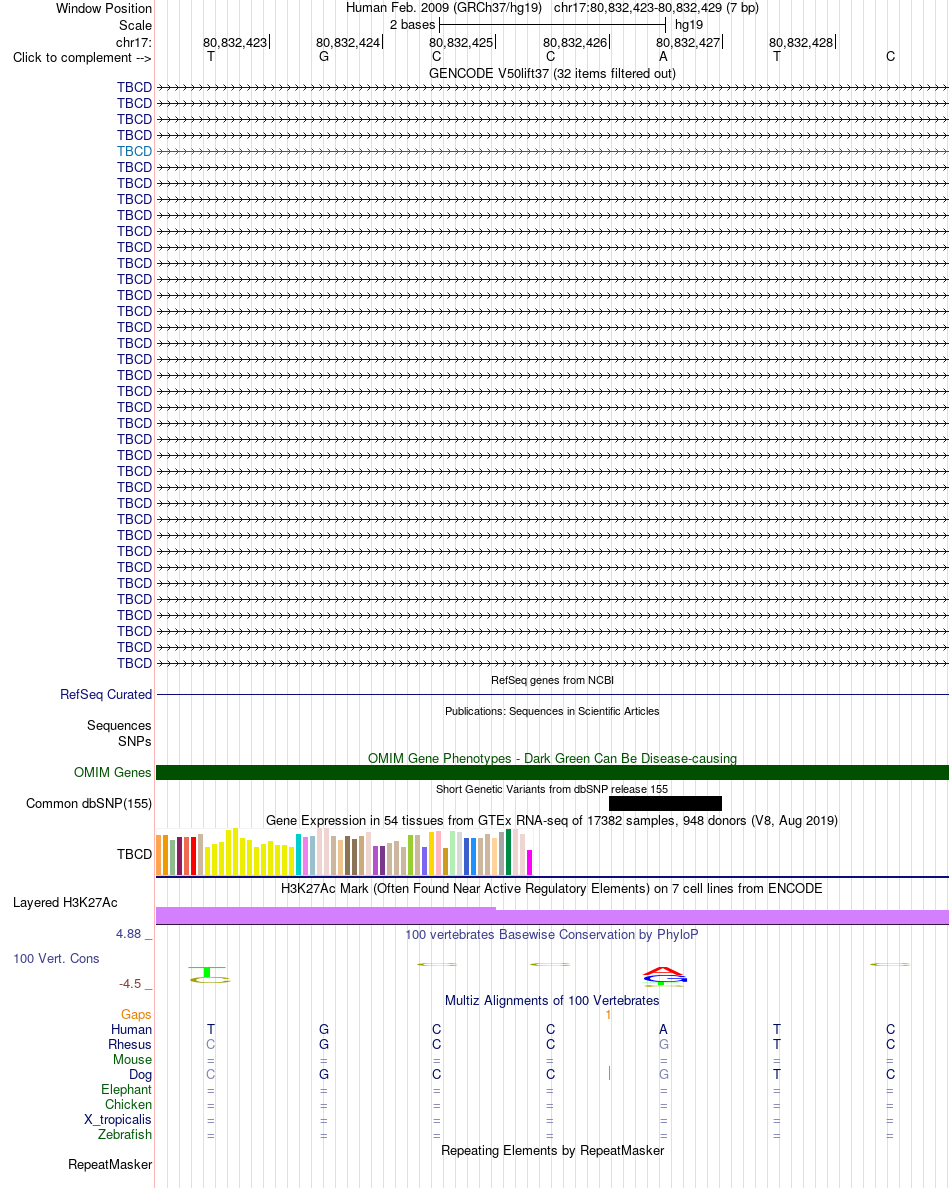Select the light-blue highlighted TBCD transcript label
This screenshot has width=950, height=1188.
(134, 152)
